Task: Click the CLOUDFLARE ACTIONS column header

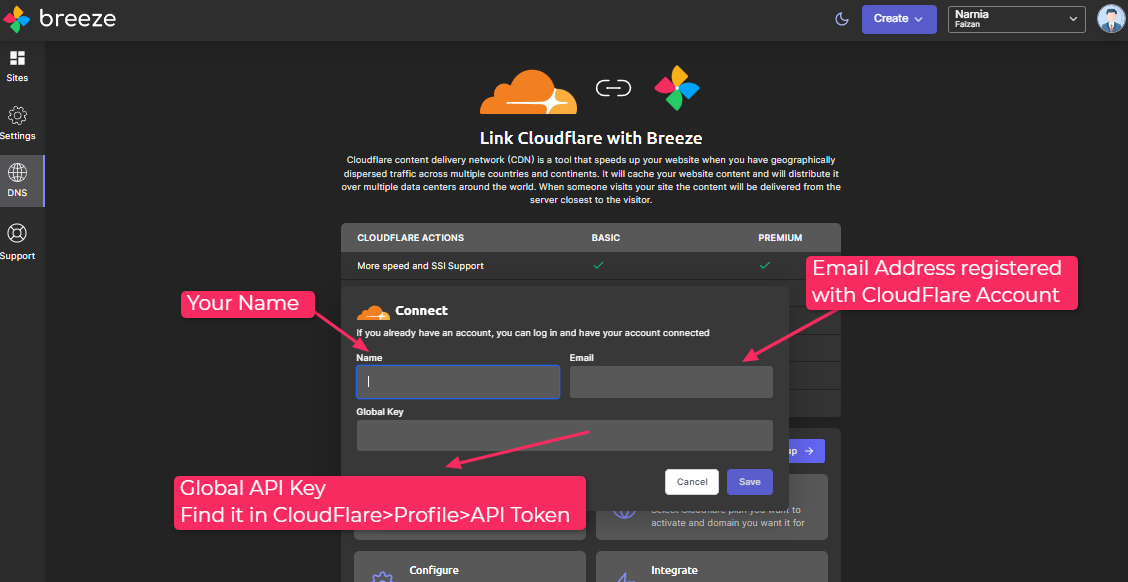Action: [x=411, y=237]
